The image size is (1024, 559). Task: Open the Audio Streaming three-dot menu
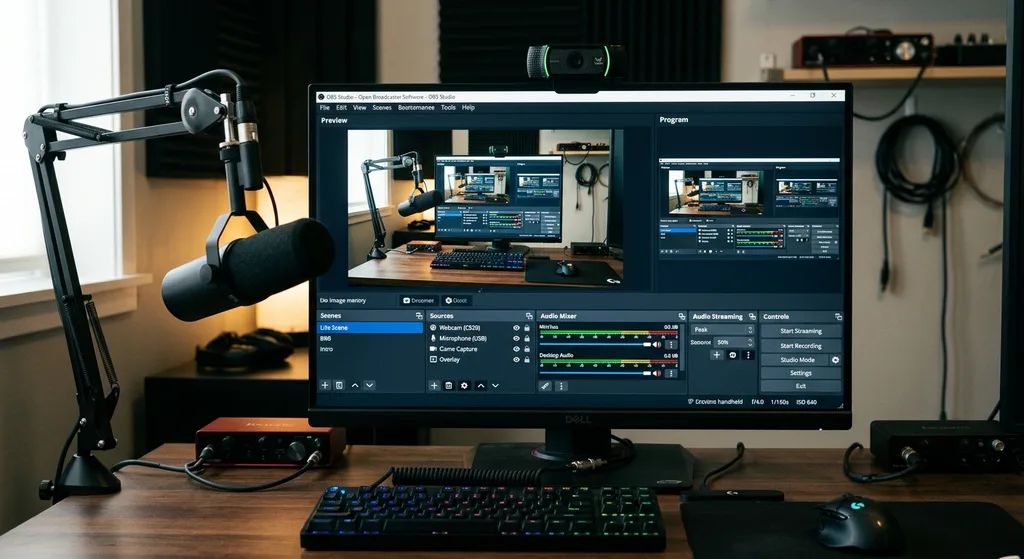[748, 355]
